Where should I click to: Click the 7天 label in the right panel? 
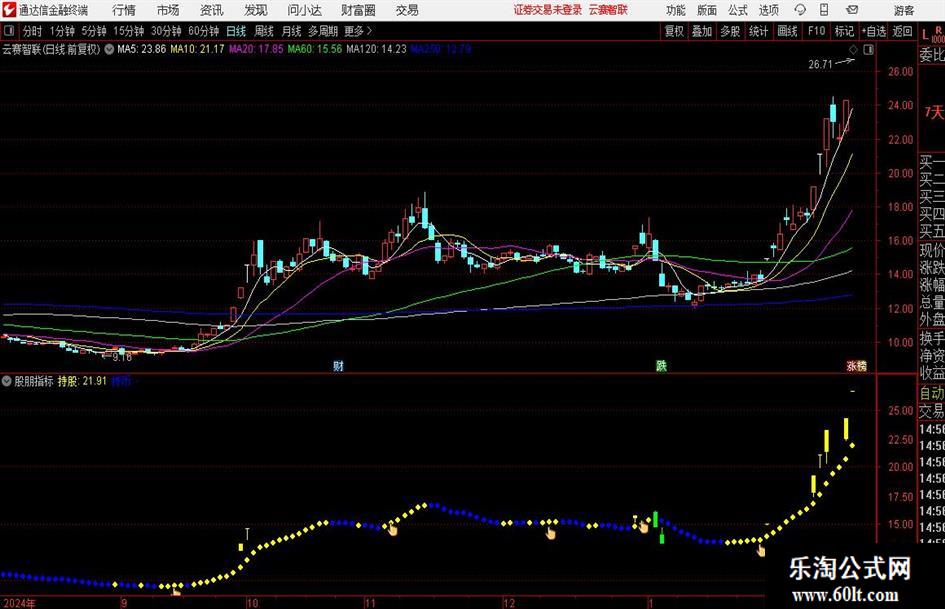(x=934, y=112)
